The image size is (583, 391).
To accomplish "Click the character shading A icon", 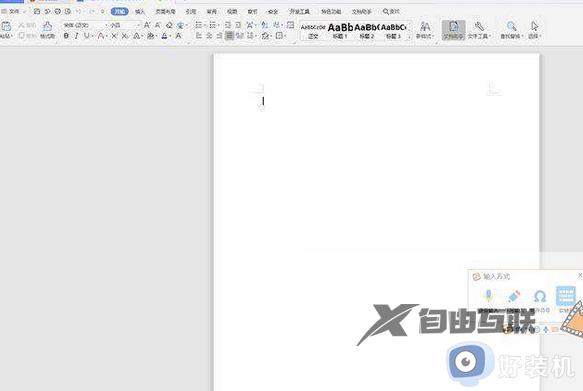I will (x=178, y=36).
